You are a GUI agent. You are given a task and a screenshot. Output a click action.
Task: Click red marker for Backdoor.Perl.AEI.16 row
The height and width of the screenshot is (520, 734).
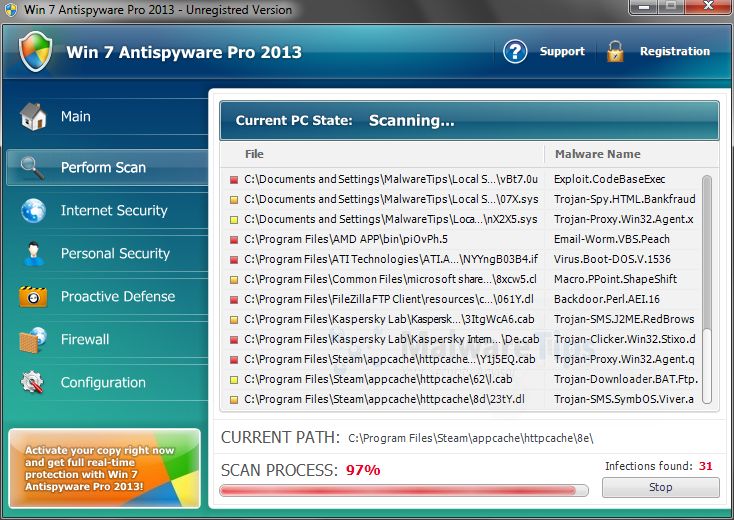tap(234, 300)
